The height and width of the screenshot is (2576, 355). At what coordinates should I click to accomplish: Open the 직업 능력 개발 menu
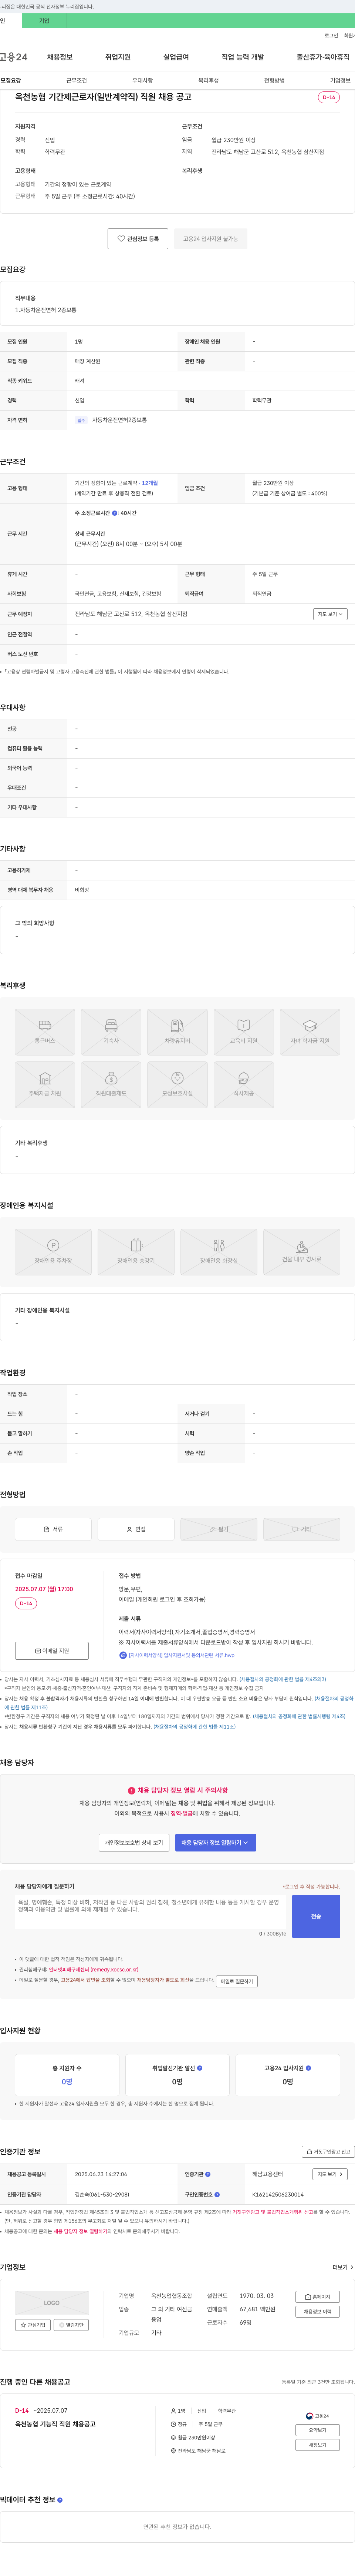pyautogui.click(x=243, y=57)
